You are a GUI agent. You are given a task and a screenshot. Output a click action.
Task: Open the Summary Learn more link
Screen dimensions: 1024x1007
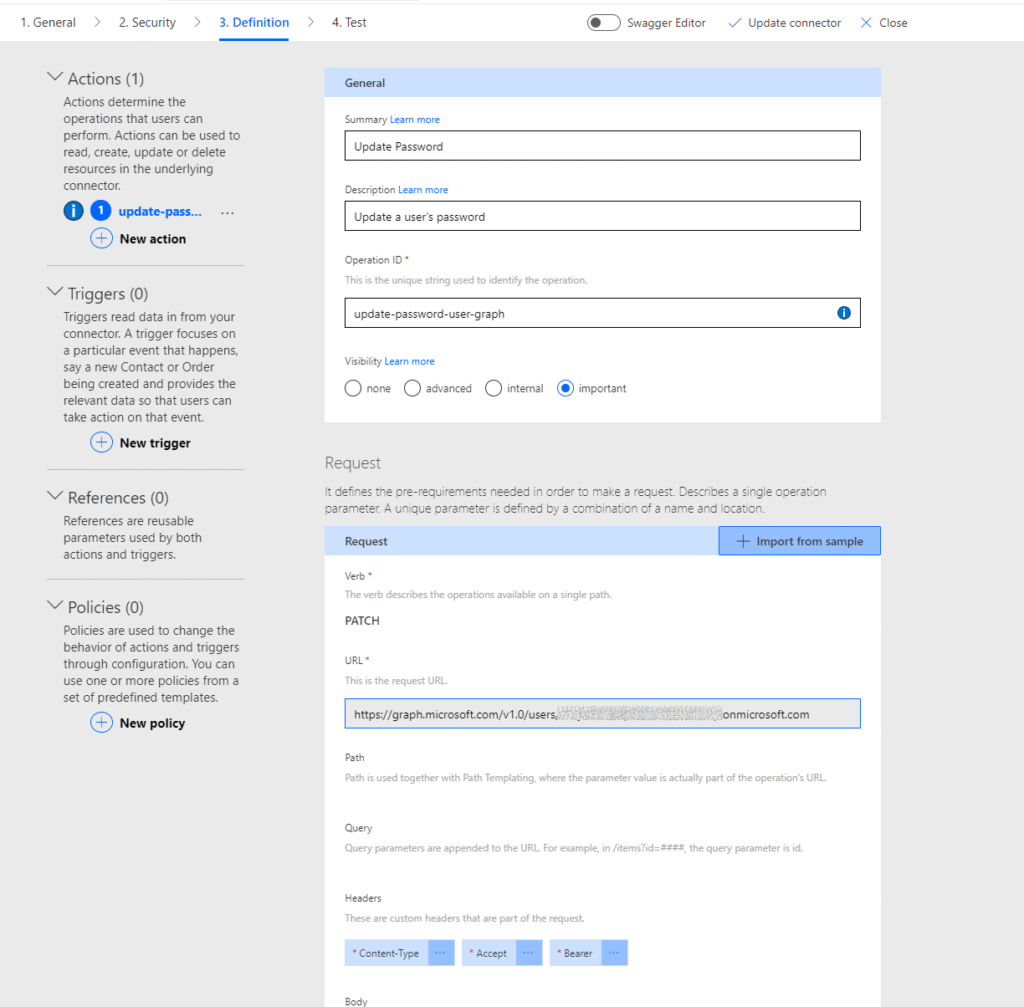coord(415,120)
